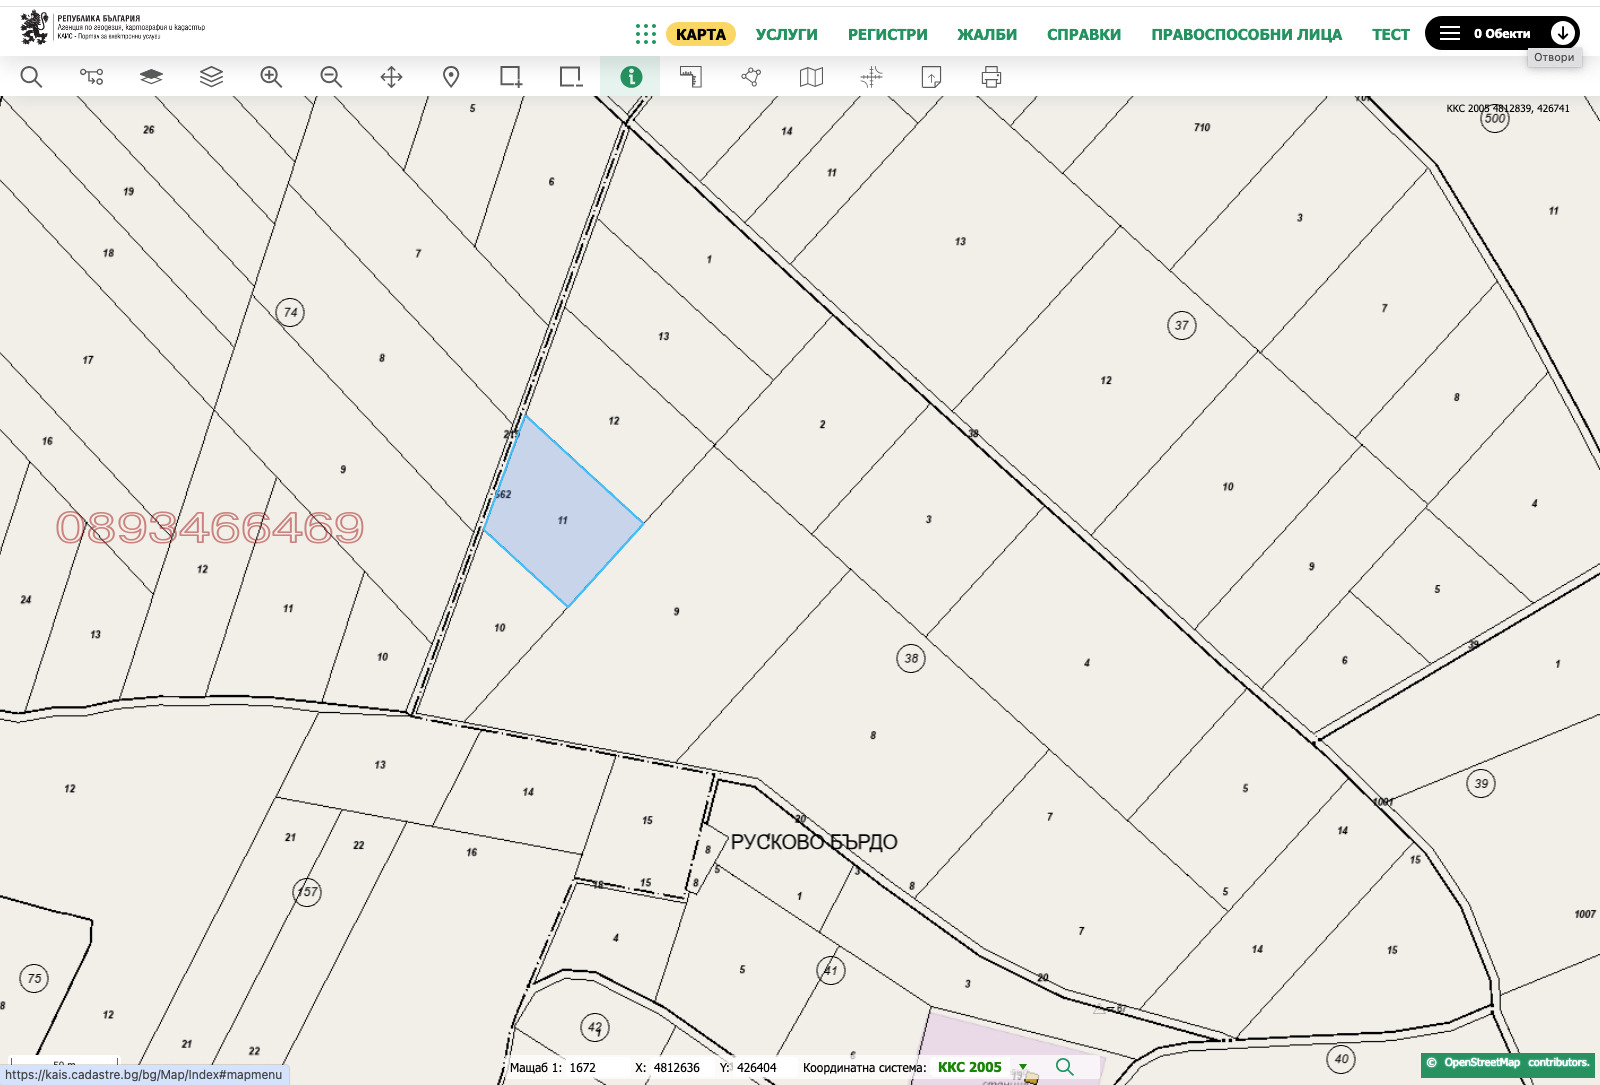Activate the pan move-arrows tool
The height and width of the screenshot is (1085, 1600).
[391, 77]
